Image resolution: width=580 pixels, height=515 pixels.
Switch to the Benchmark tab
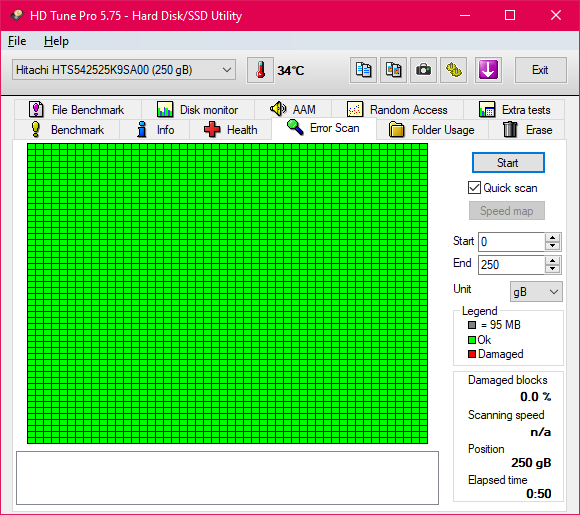(x=67, y=130)
